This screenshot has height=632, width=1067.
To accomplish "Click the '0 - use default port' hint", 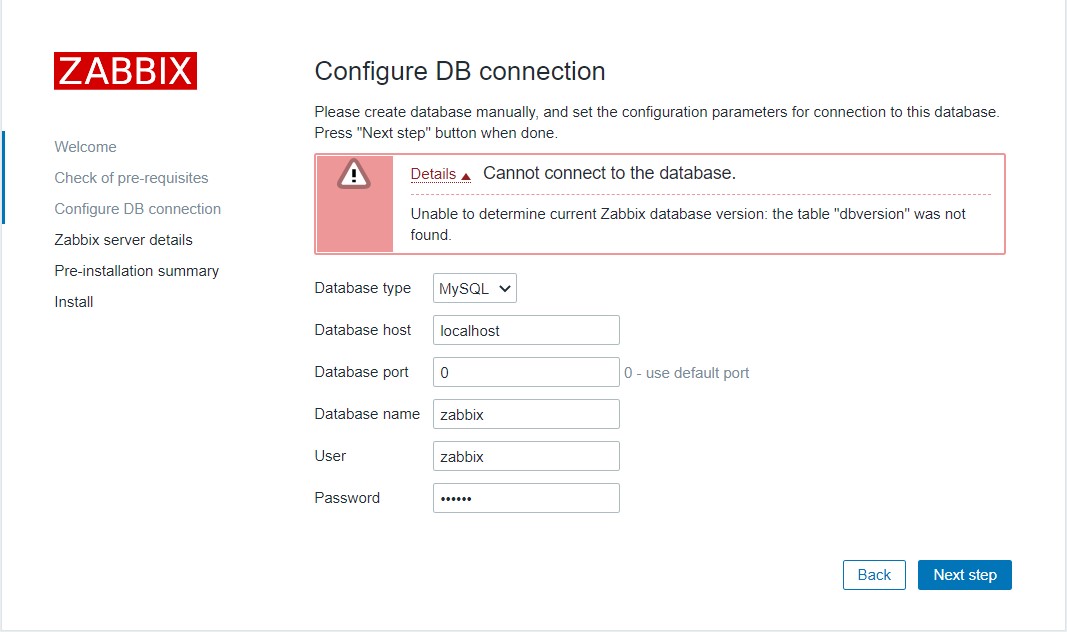I will coord(686,373).
